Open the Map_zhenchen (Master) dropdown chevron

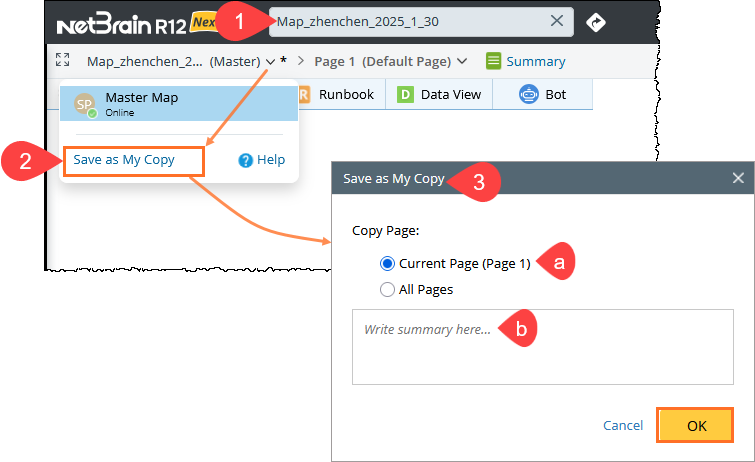point(271,62)
